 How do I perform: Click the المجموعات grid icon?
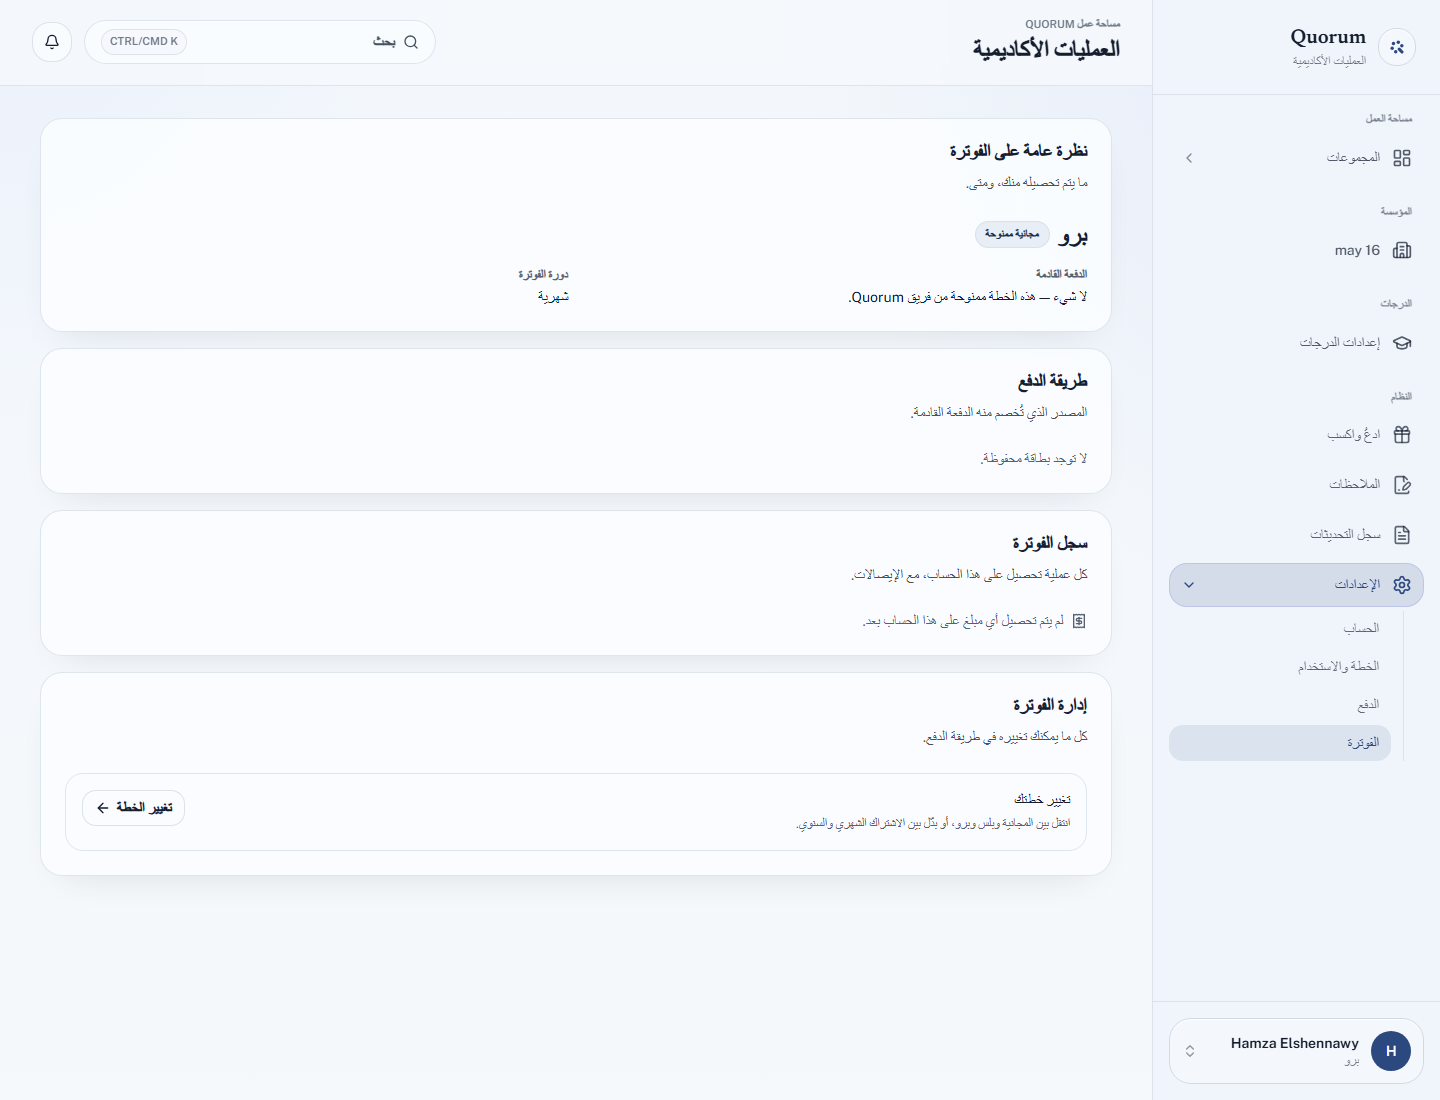coord(1402,158)
